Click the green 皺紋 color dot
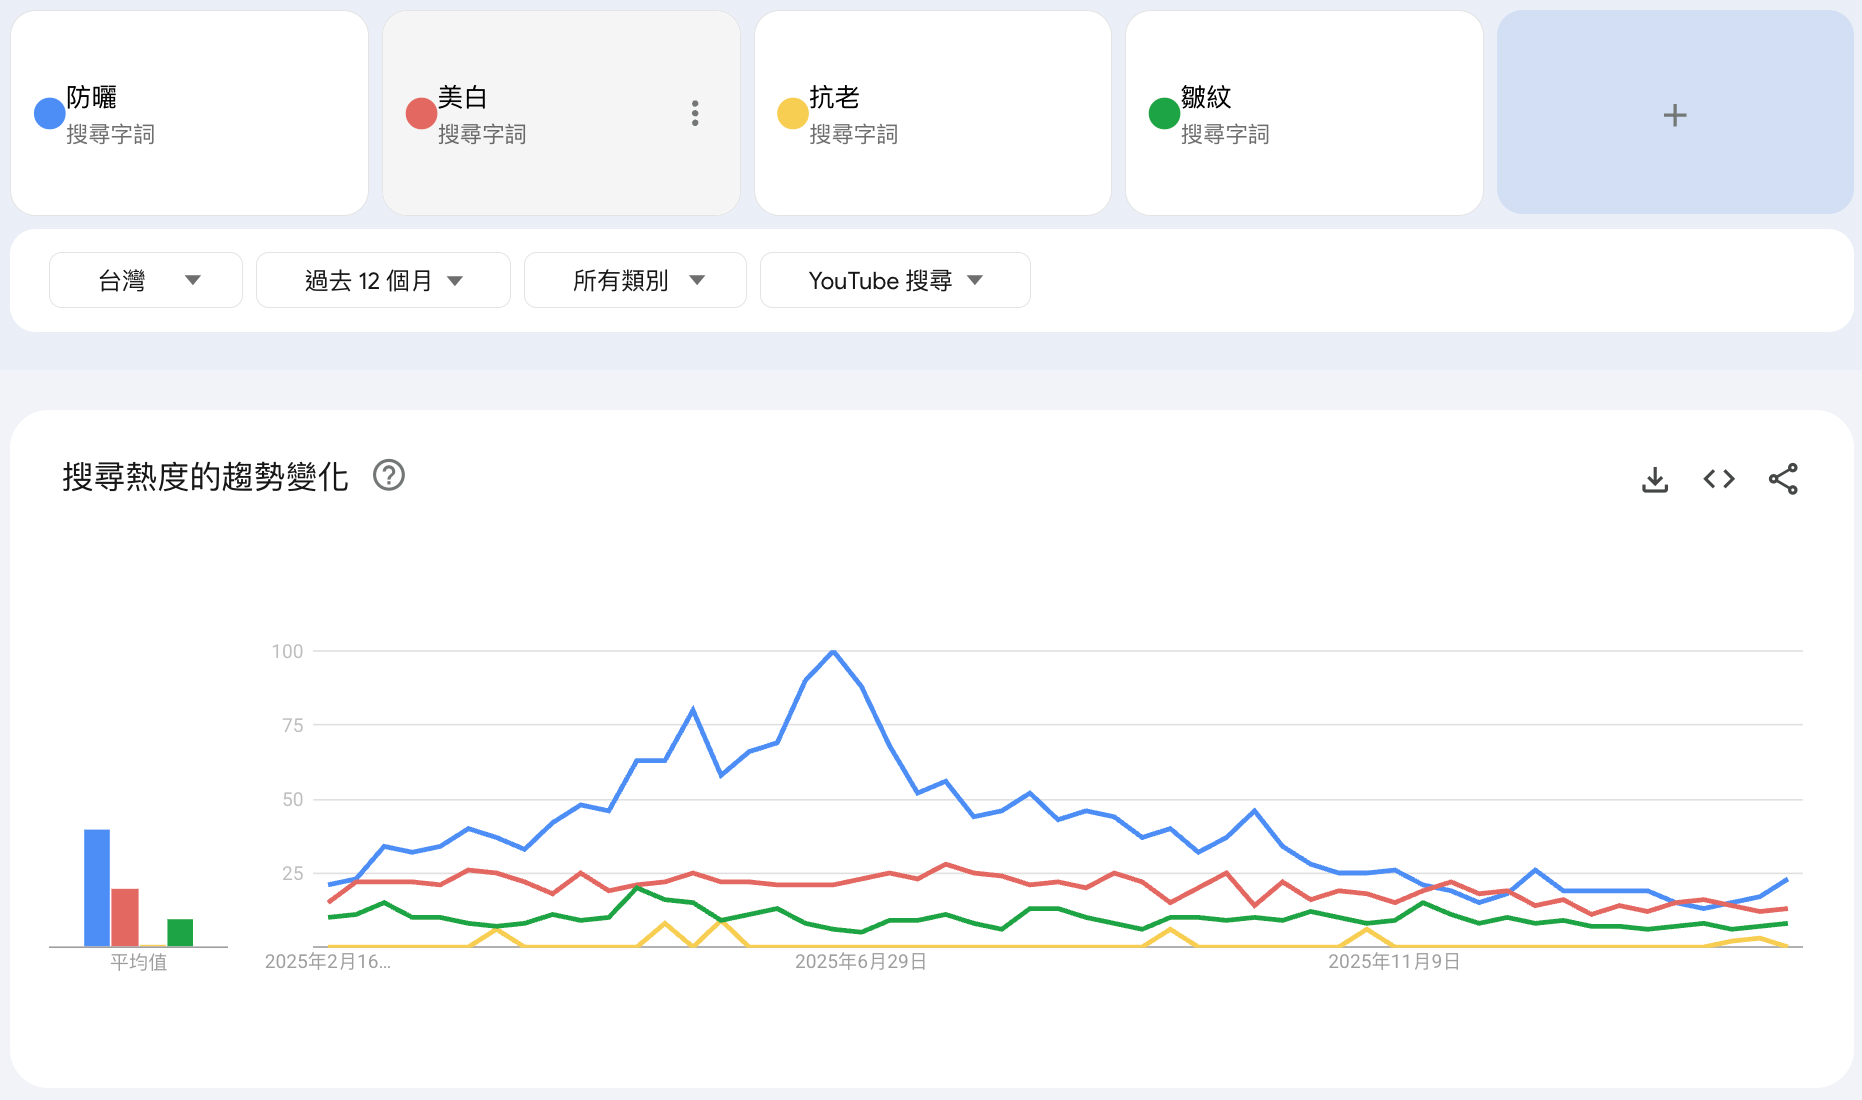The height and width of the screenshot is (1100, 1862). [1164, 114]
